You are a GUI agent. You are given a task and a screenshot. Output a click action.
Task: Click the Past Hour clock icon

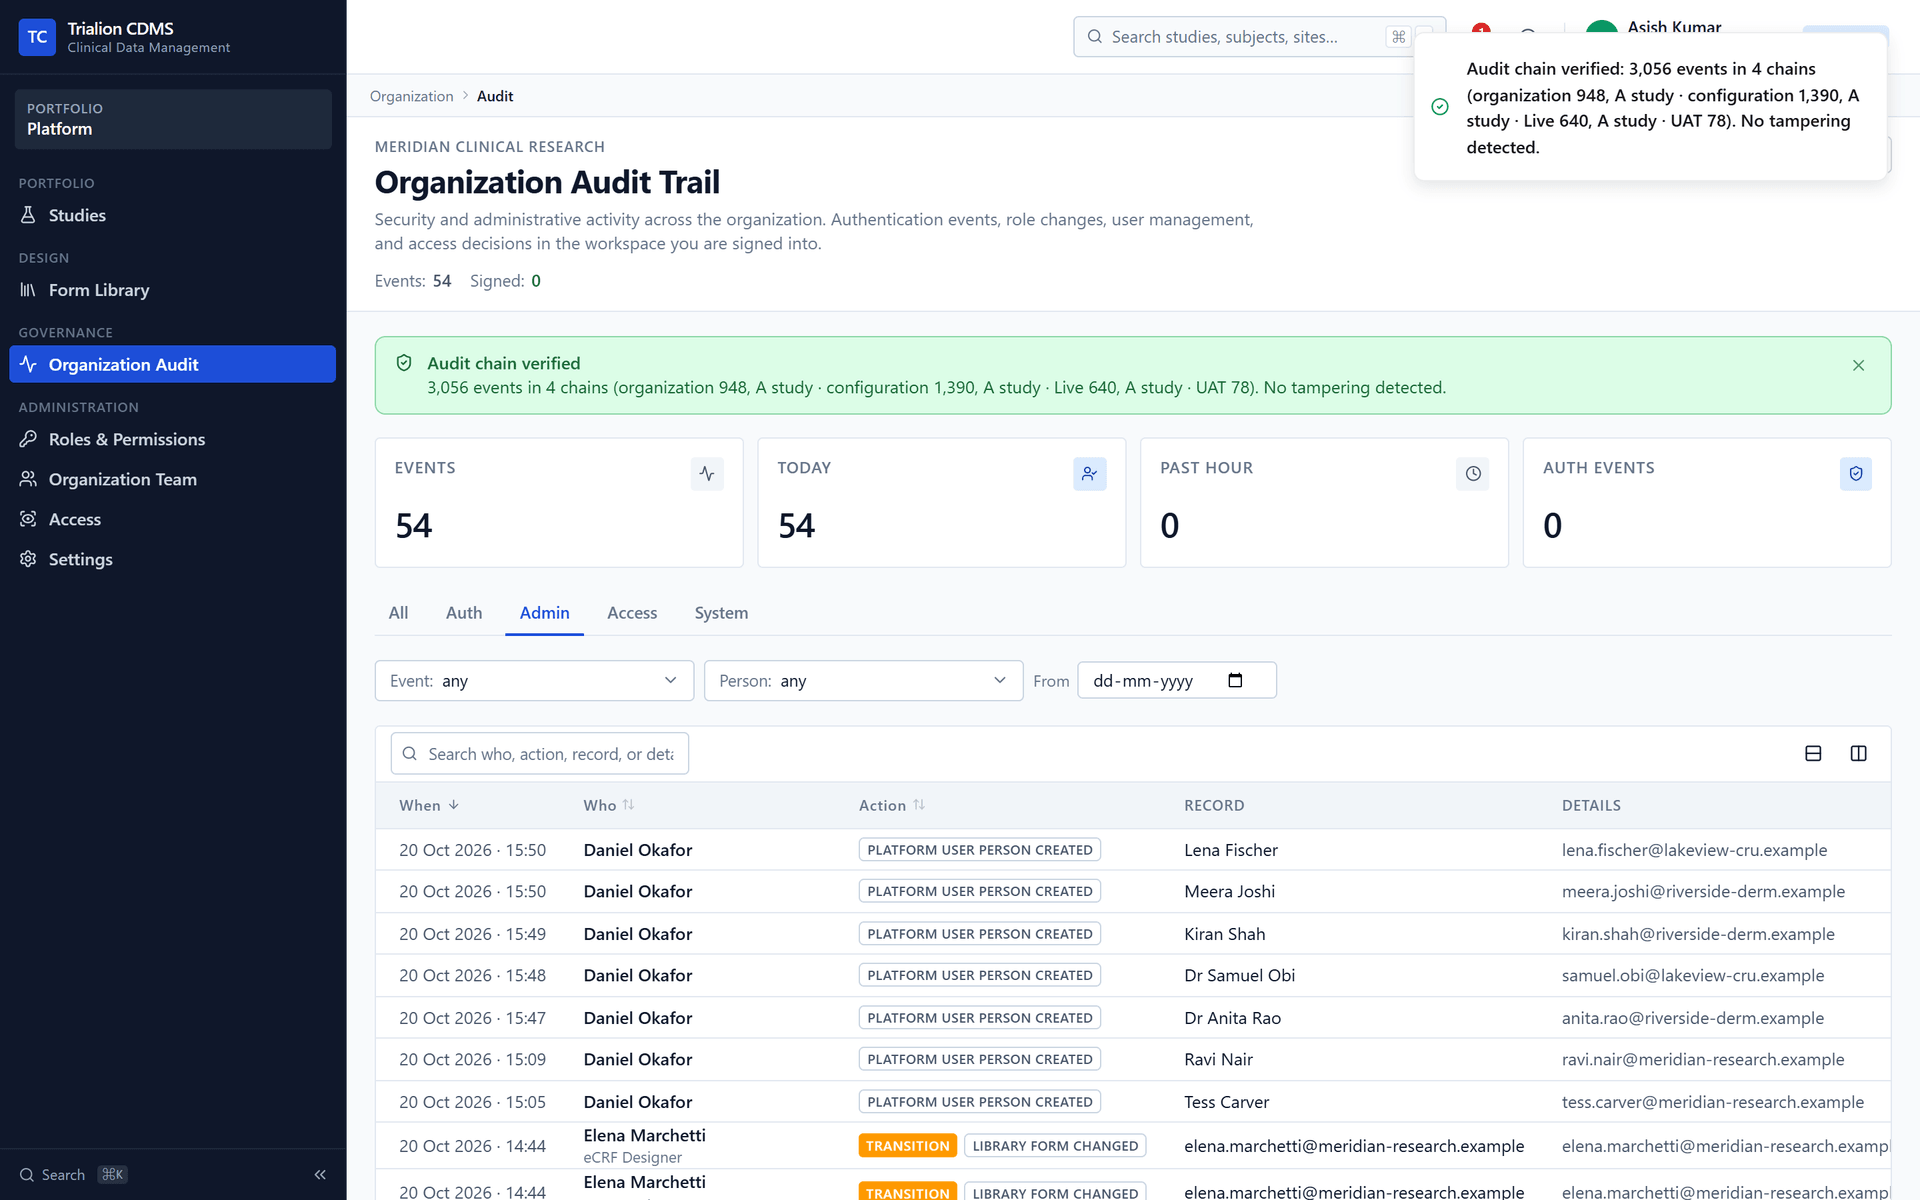(x=1473, y=474)
